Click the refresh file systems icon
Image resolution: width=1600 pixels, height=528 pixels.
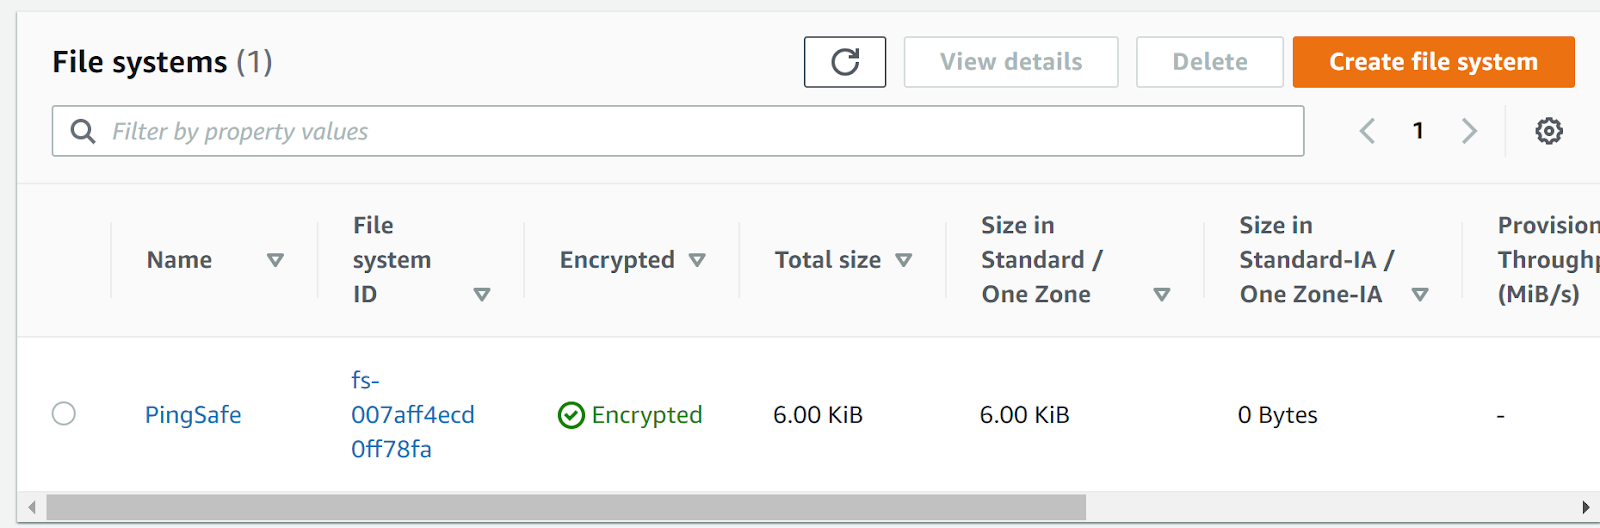[x=845, y=62]
